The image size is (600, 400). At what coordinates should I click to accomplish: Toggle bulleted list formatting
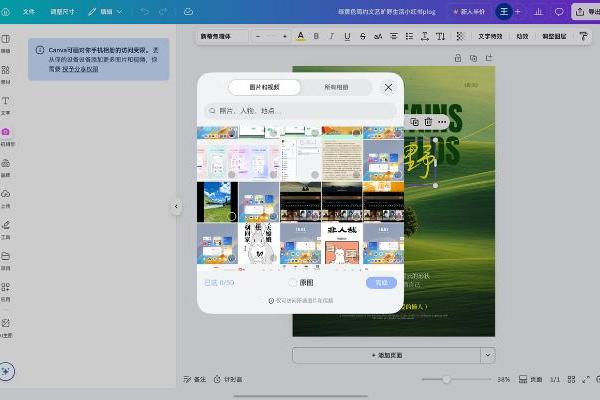pyautogui.click(x=409, y=36)
